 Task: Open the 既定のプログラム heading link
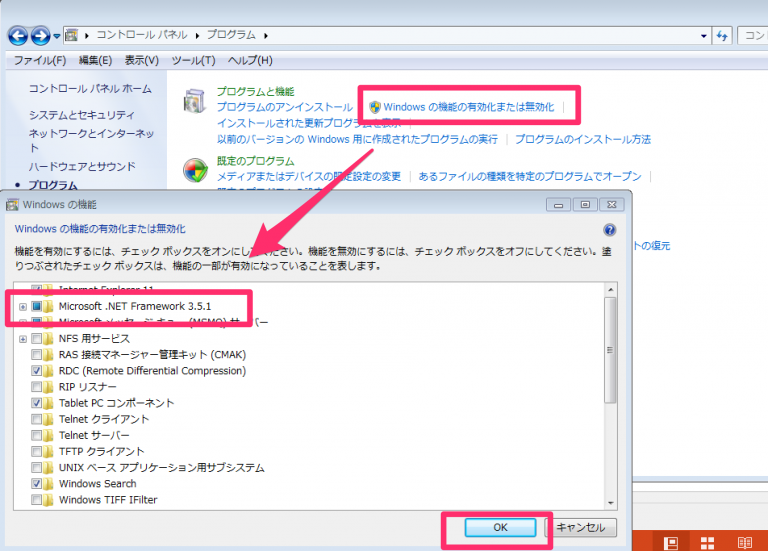click(x=255, y=161)
